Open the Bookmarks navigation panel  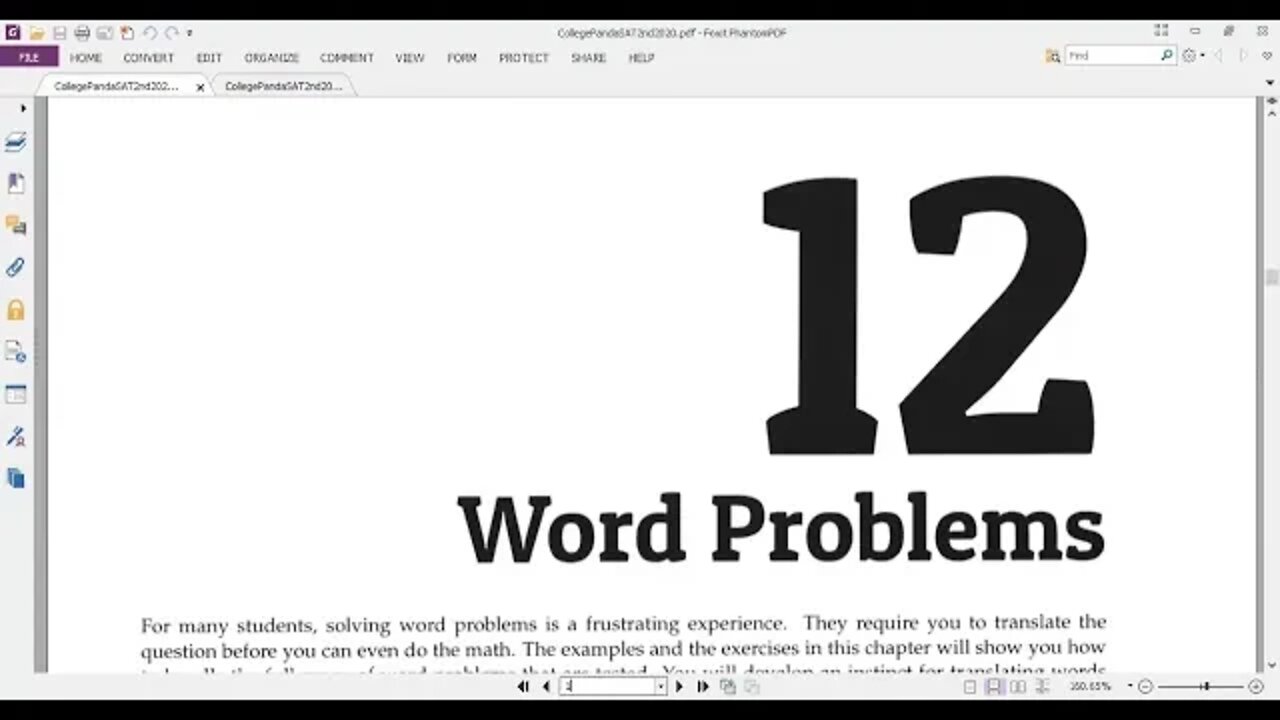[15, 184]
